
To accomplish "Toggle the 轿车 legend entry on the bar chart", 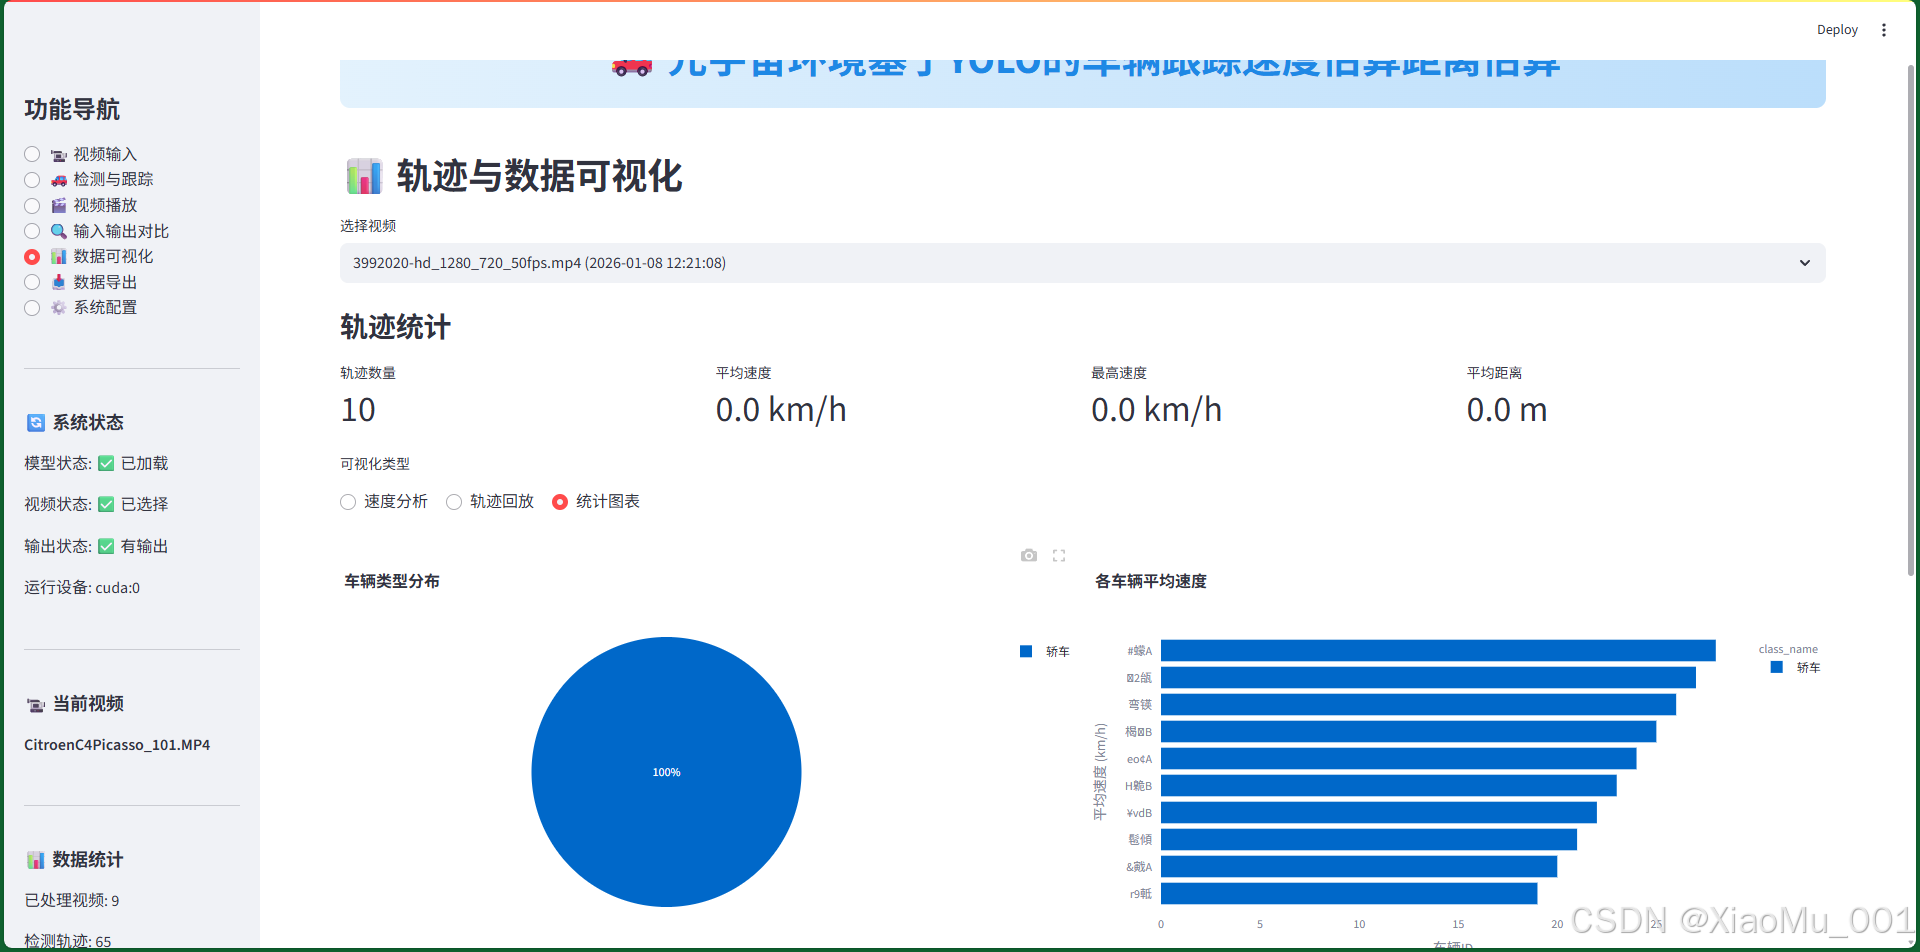I will [1797, 667].
